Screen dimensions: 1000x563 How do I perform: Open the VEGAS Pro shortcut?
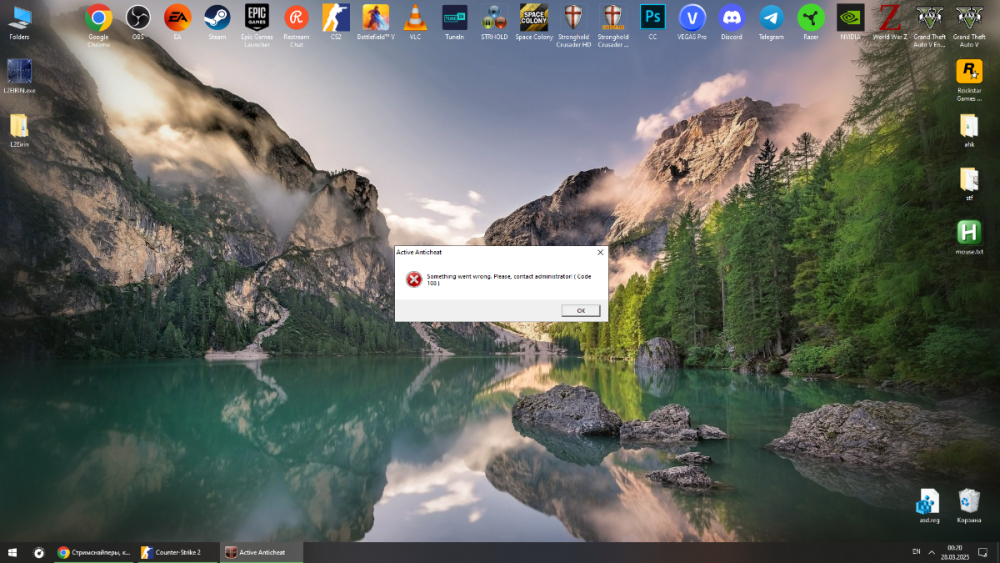(691, 18)
